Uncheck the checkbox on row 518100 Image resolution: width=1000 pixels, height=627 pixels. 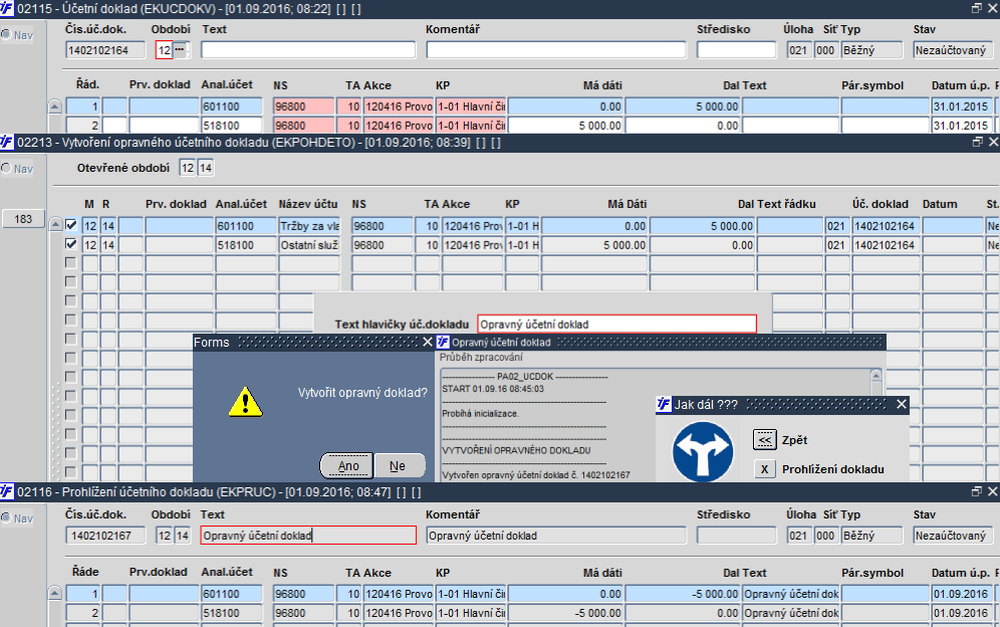[71, 244]
